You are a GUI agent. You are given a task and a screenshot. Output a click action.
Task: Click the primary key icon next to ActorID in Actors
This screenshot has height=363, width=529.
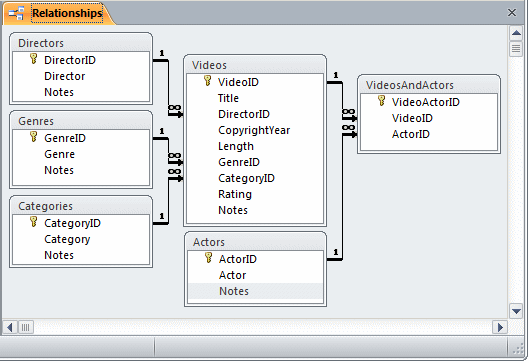pyautogui.click(x=208, y=258)
